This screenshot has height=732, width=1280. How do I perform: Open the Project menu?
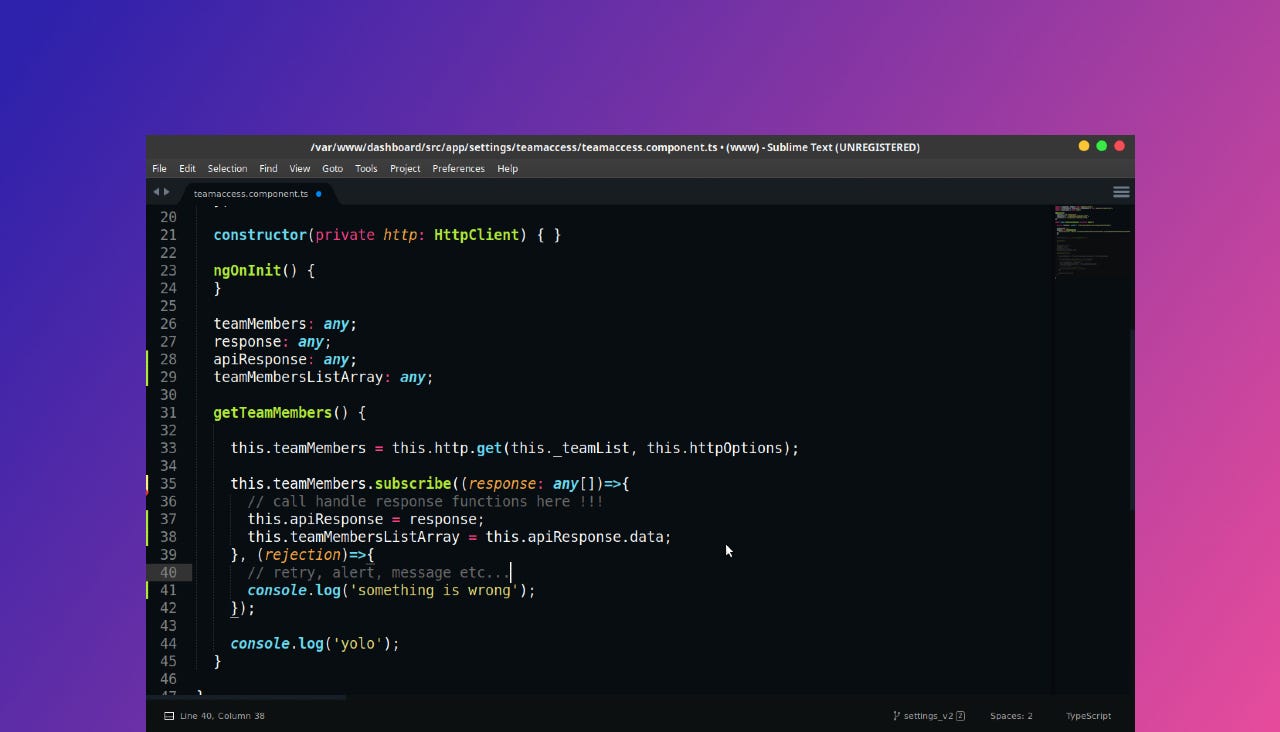coord(405,168)
